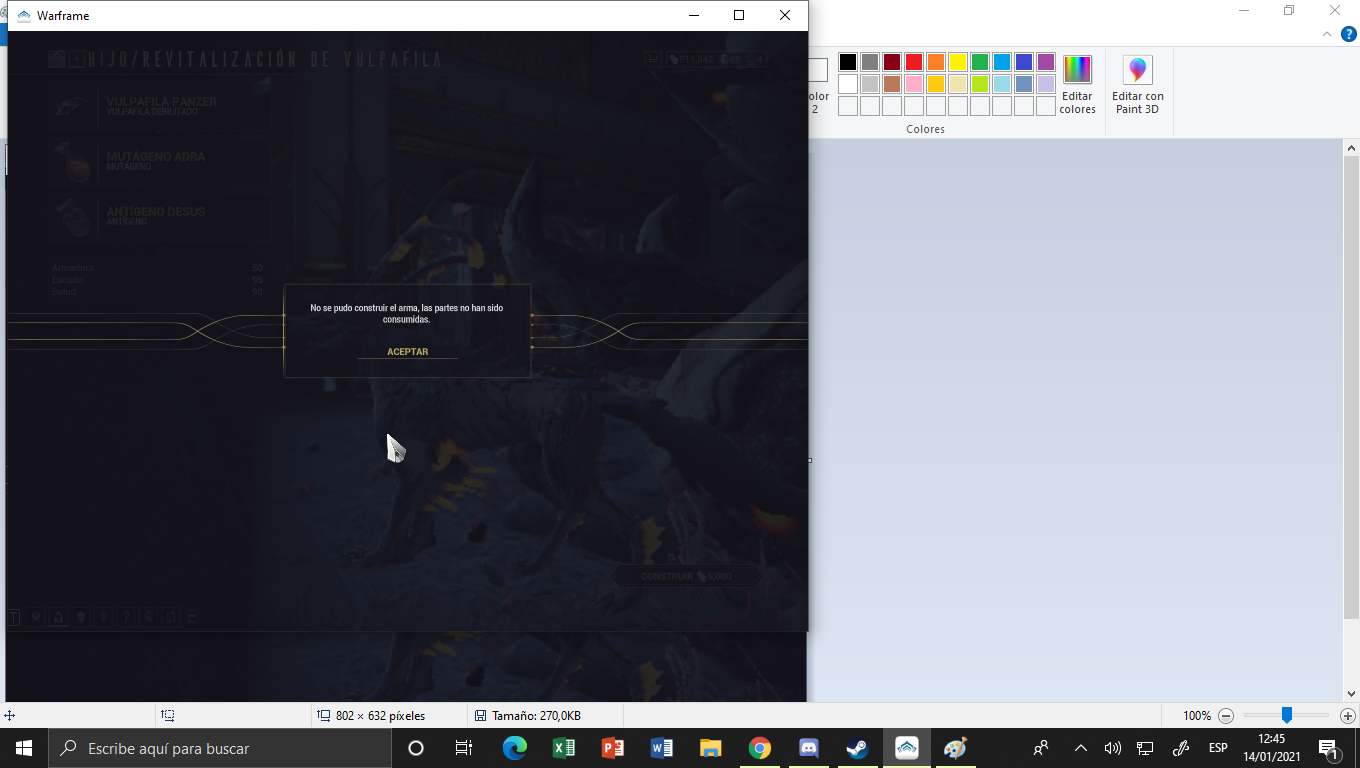Click the dimmed CONSTRUIR button in Warframe
The height and width of the screenshot is (768, 1360).
point(687,576)
